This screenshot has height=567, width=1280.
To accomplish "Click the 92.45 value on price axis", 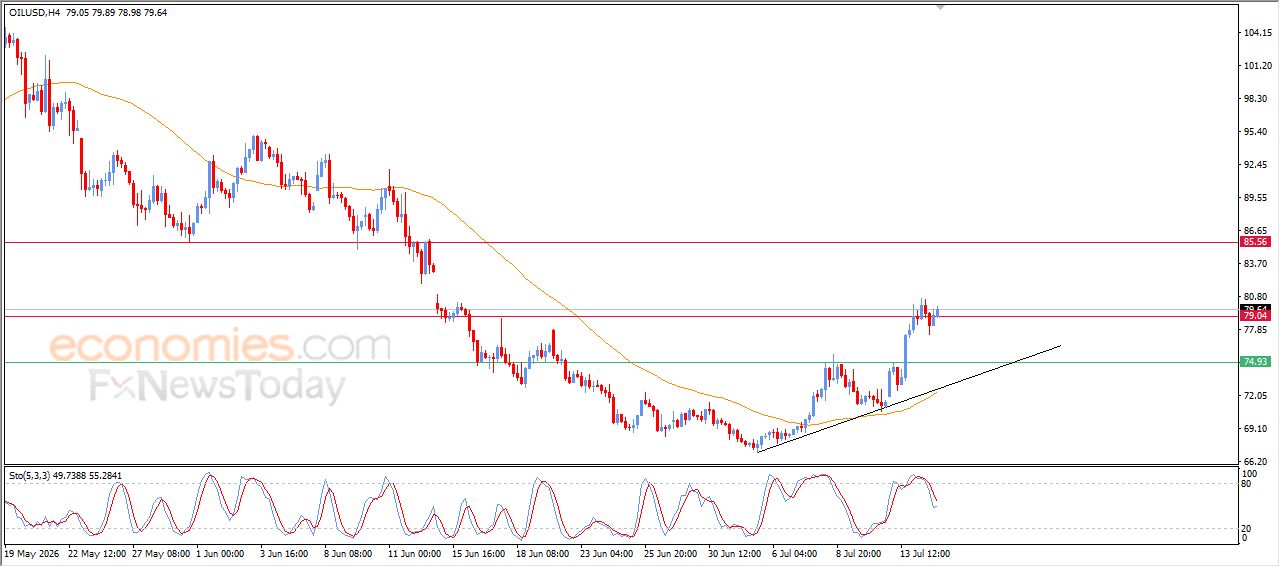I will click(1255, 165).
